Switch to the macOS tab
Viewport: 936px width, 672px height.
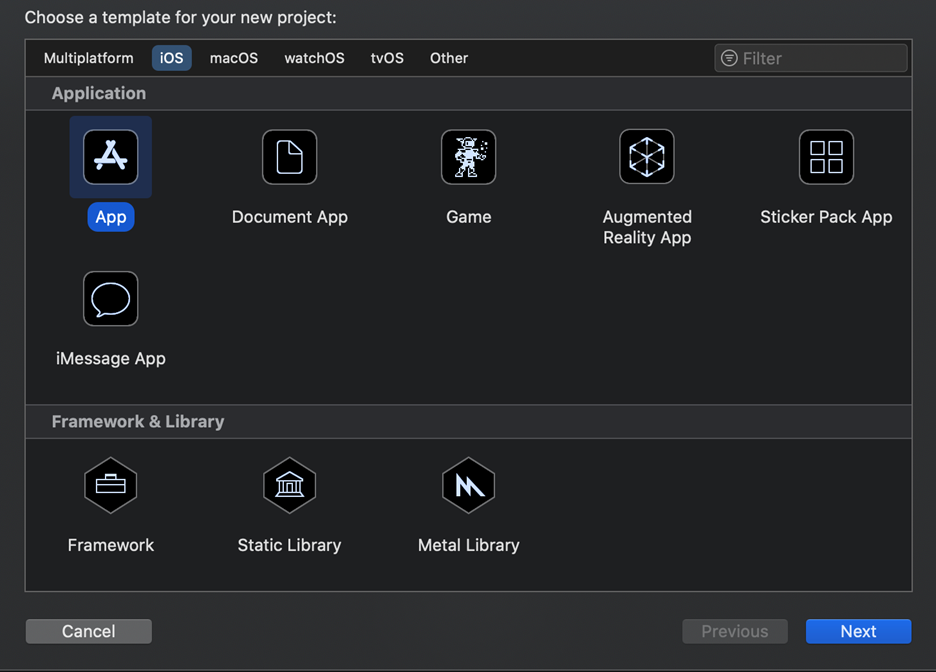pyautogui.click(x=233, y=58)
